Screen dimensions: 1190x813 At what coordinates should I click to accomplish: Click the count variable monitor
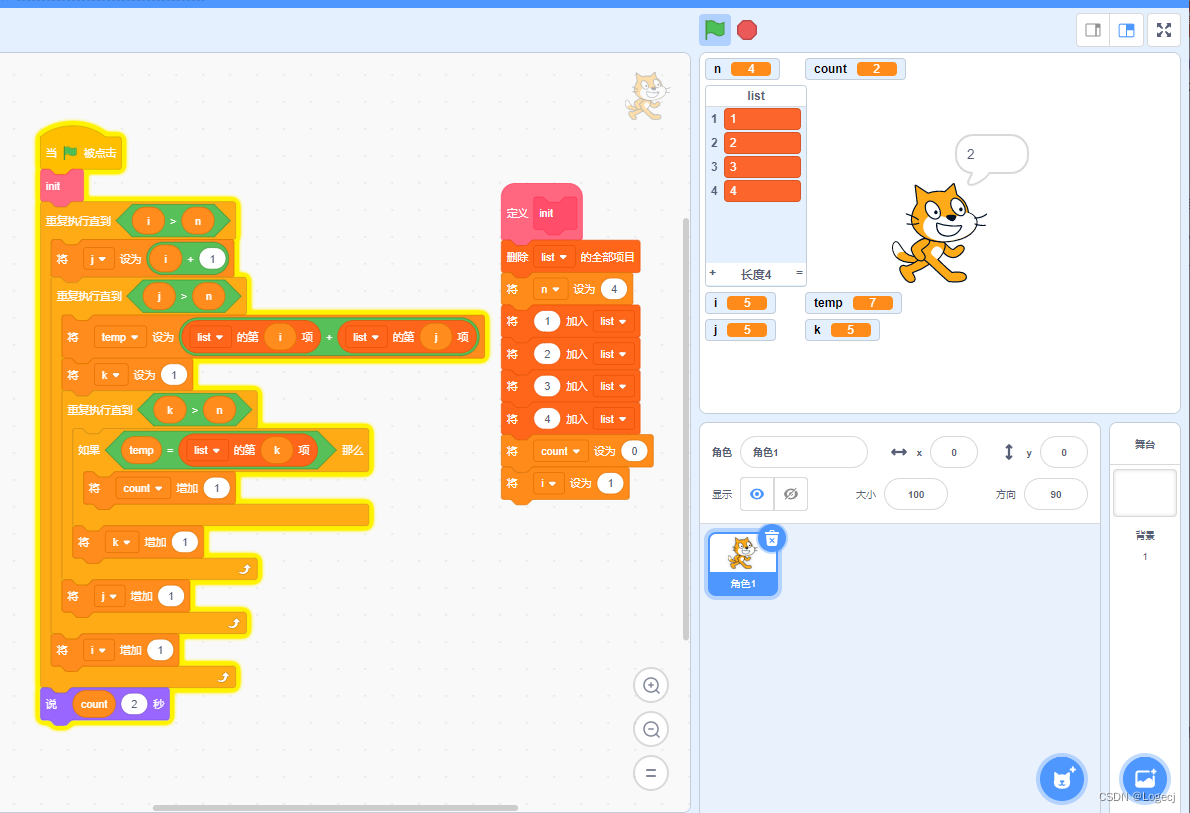coord(855,69)
